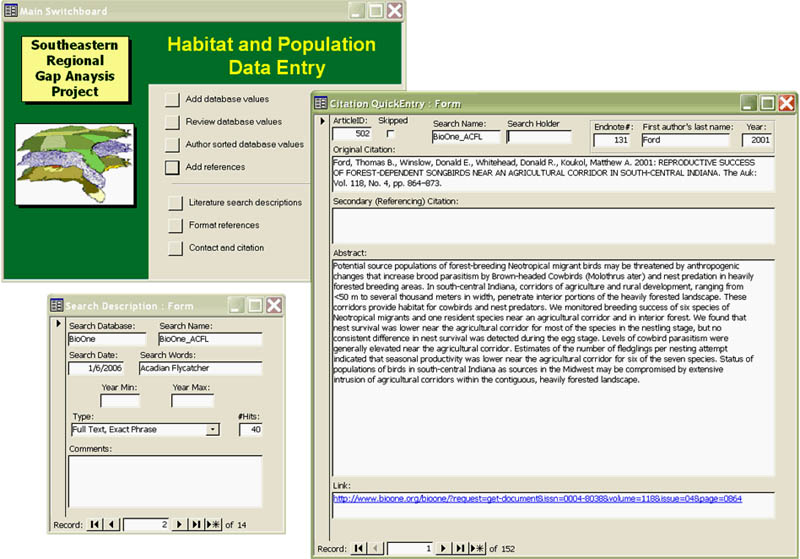Go to previous record in Search Description
Viewport: 800px width, 559px height.
(111, 524)
